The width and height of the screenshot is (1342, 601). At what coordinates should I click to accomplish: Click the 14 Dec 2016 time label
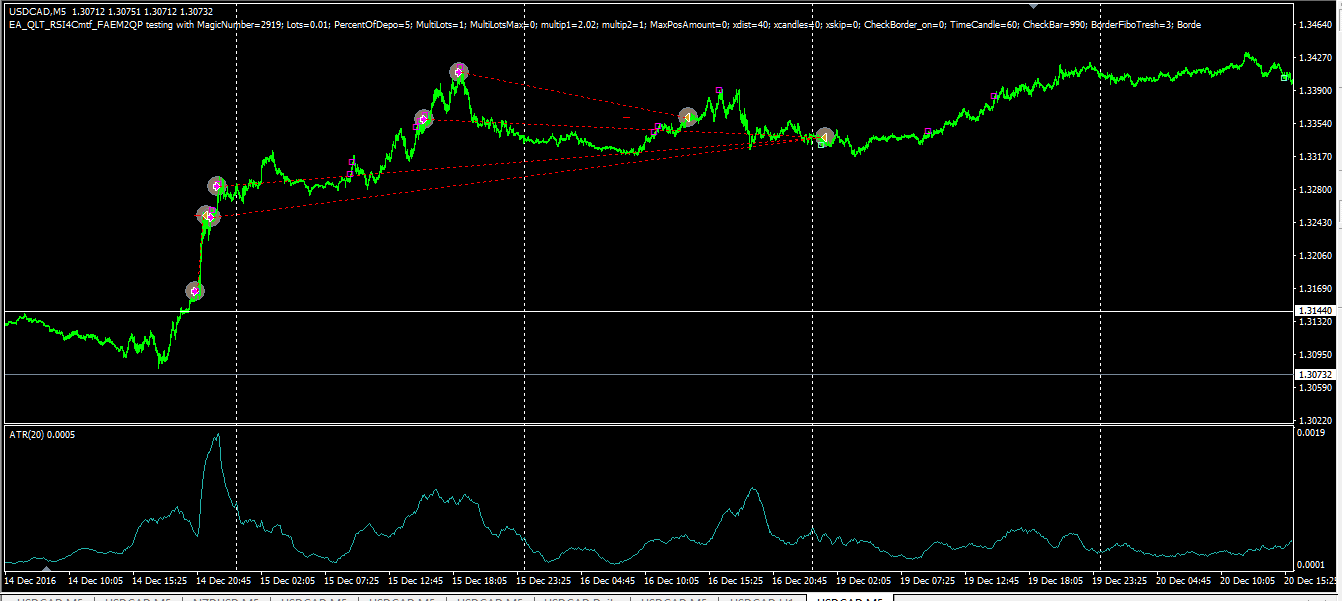[x=30, y=580]
